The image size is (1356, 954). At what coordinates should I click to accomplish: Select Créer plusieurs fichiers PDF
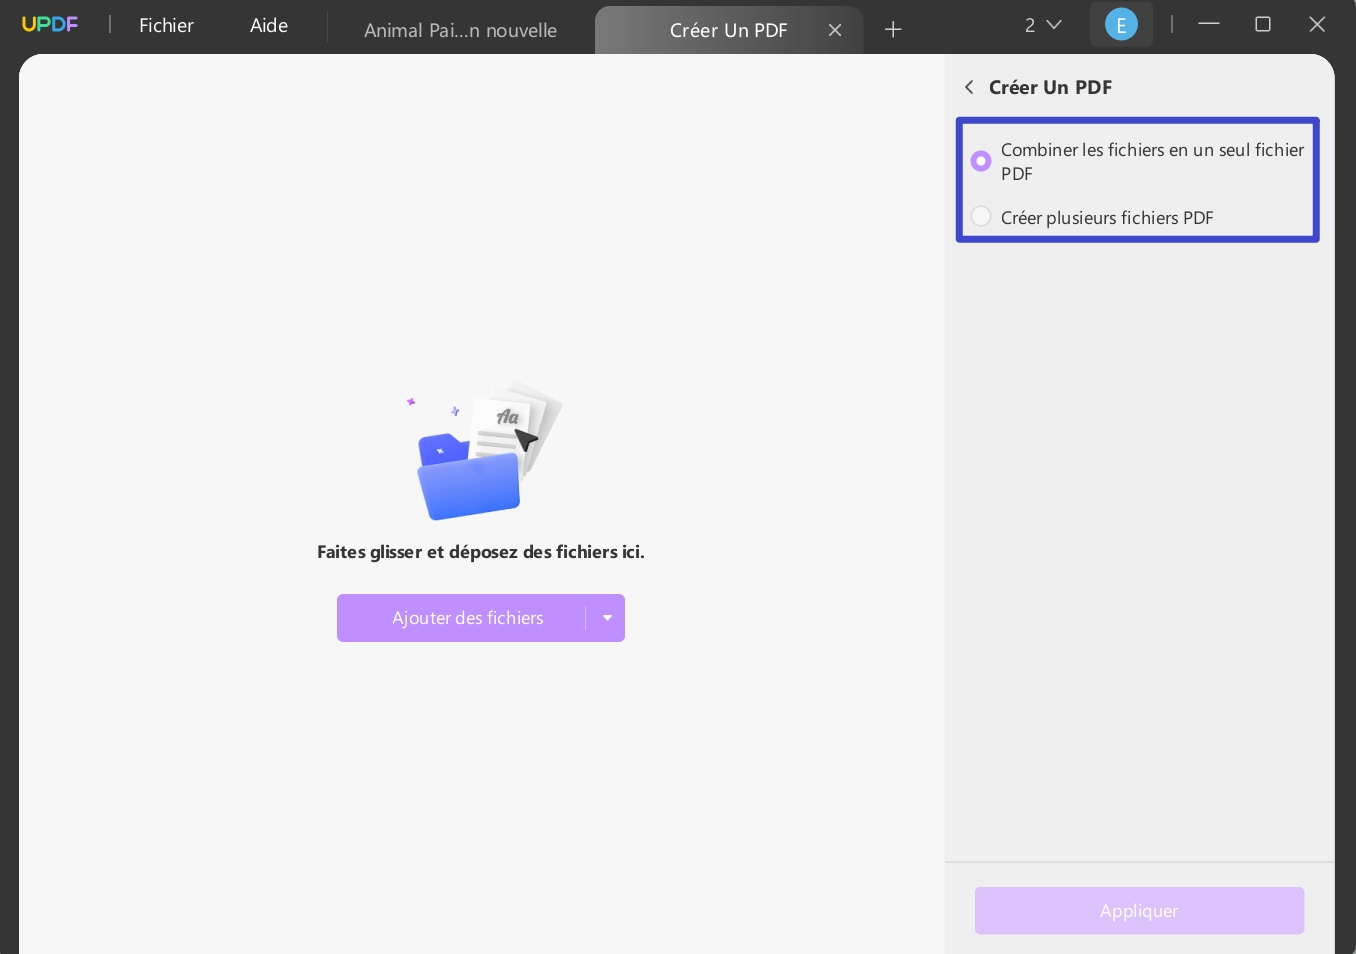980,216
